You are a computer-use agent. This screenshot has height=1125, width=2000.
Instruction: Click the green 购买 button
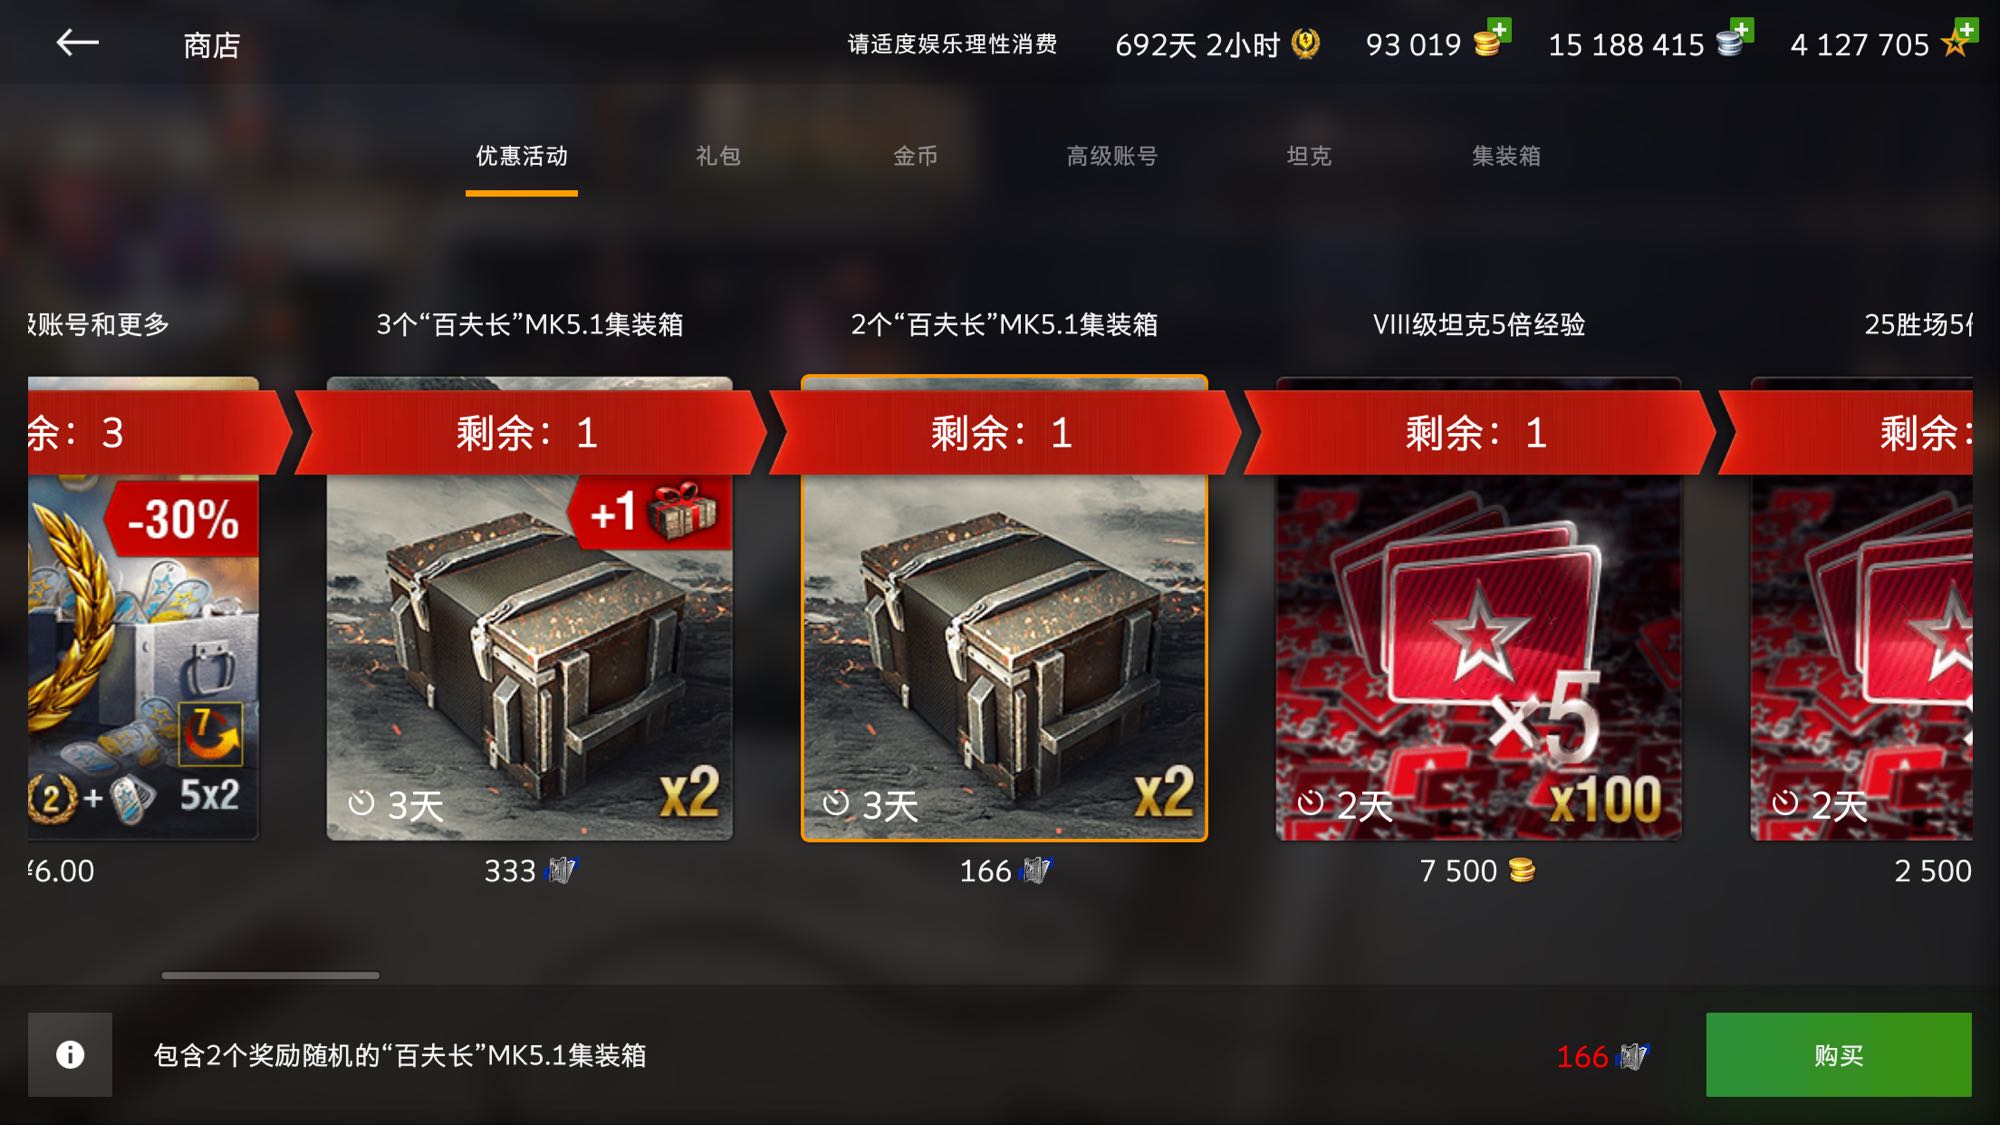pos(1839,1055)
